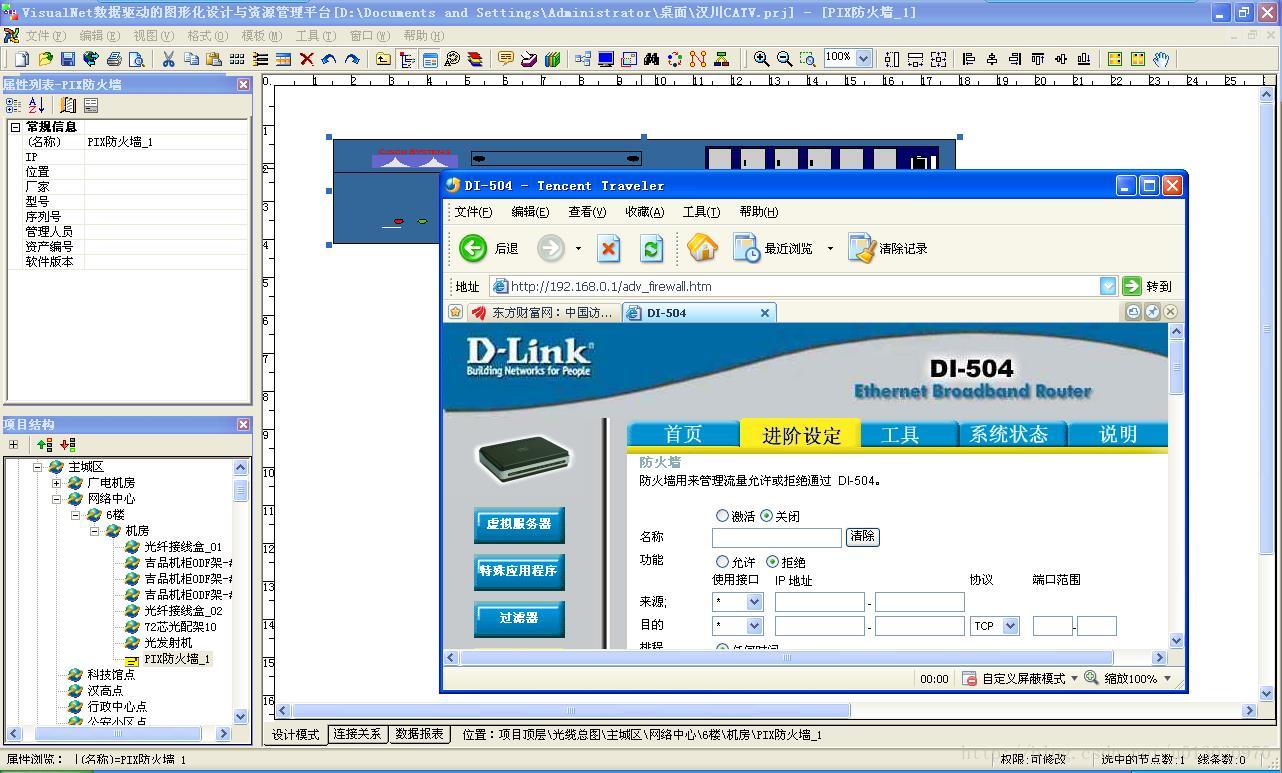Close the 项目结构 panel
The image size is (1282, 773).
[x=243, y=425]
